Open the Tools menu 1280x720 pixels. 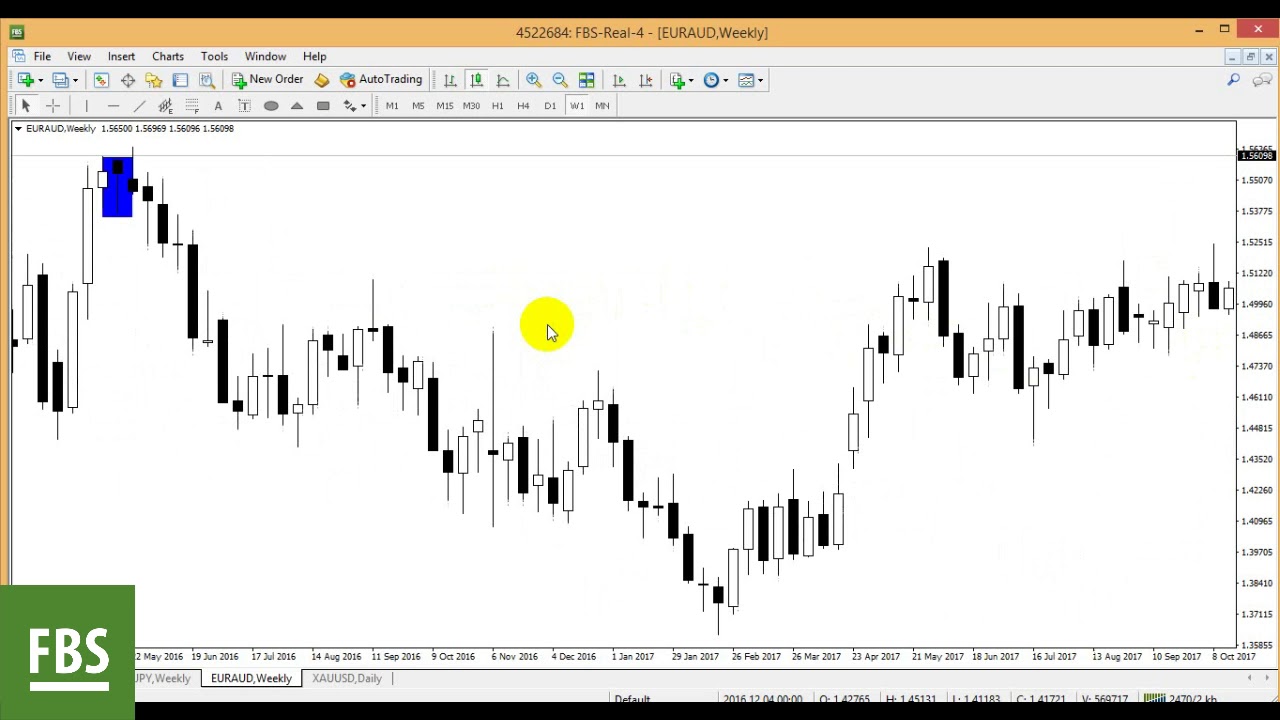pyautogui.click(x=214, y=57)
